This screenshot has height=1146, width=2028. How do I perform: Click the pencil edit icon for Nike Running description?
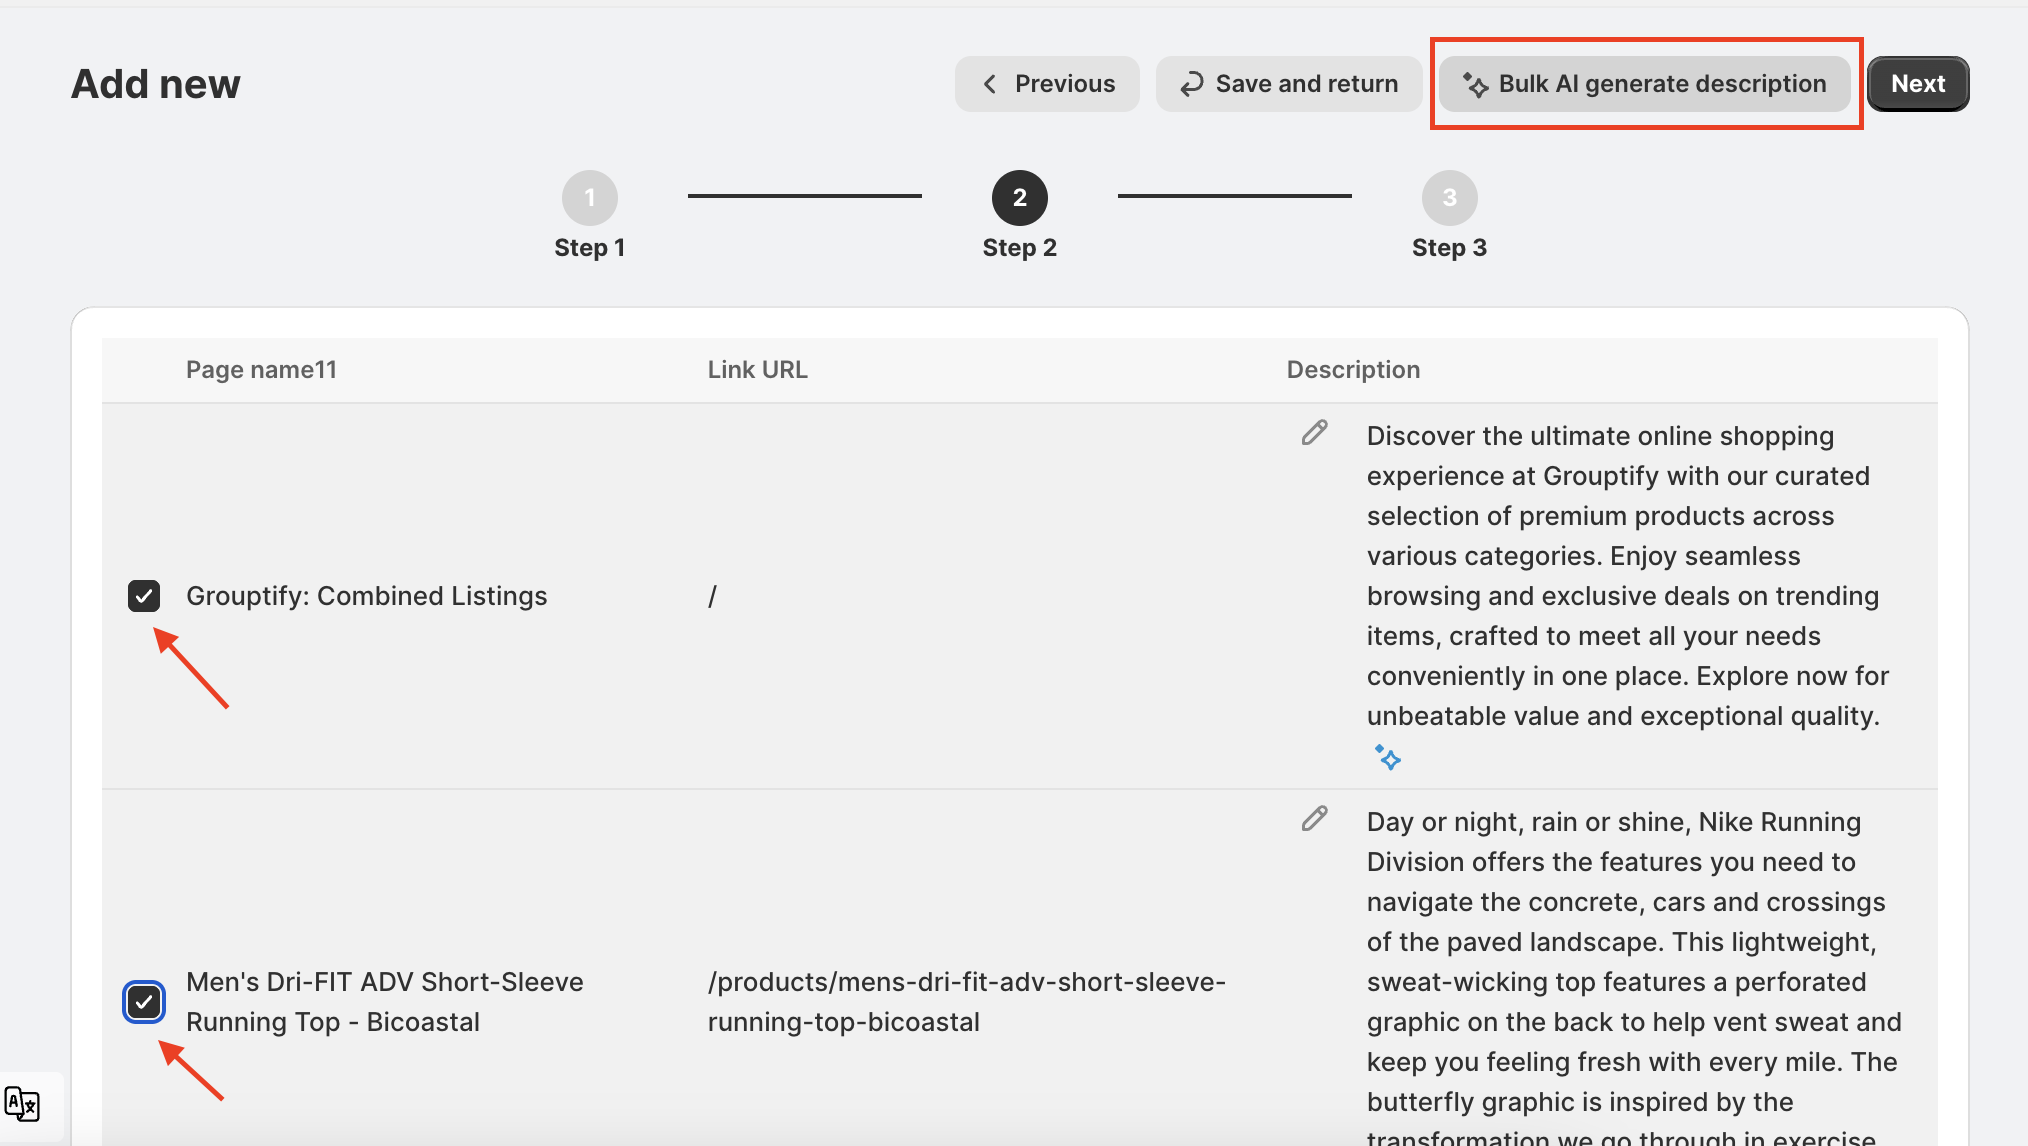[x=1314, y=818]
